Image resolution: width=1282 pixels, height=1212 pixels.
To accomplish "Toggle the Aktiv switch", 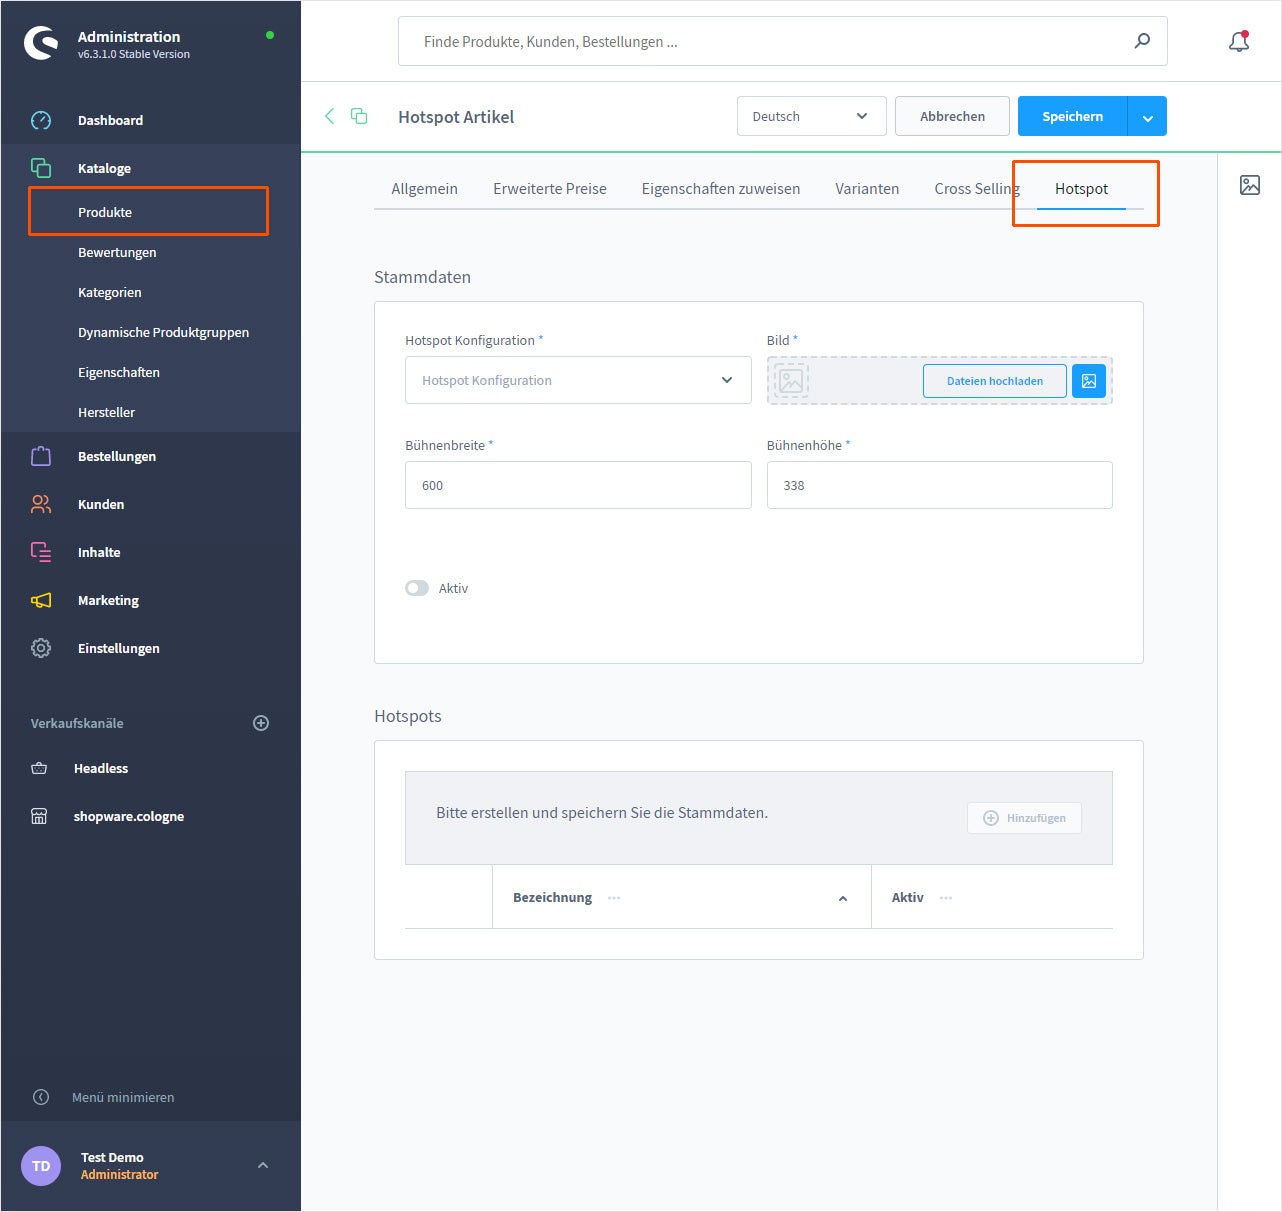I will (417, 588).
